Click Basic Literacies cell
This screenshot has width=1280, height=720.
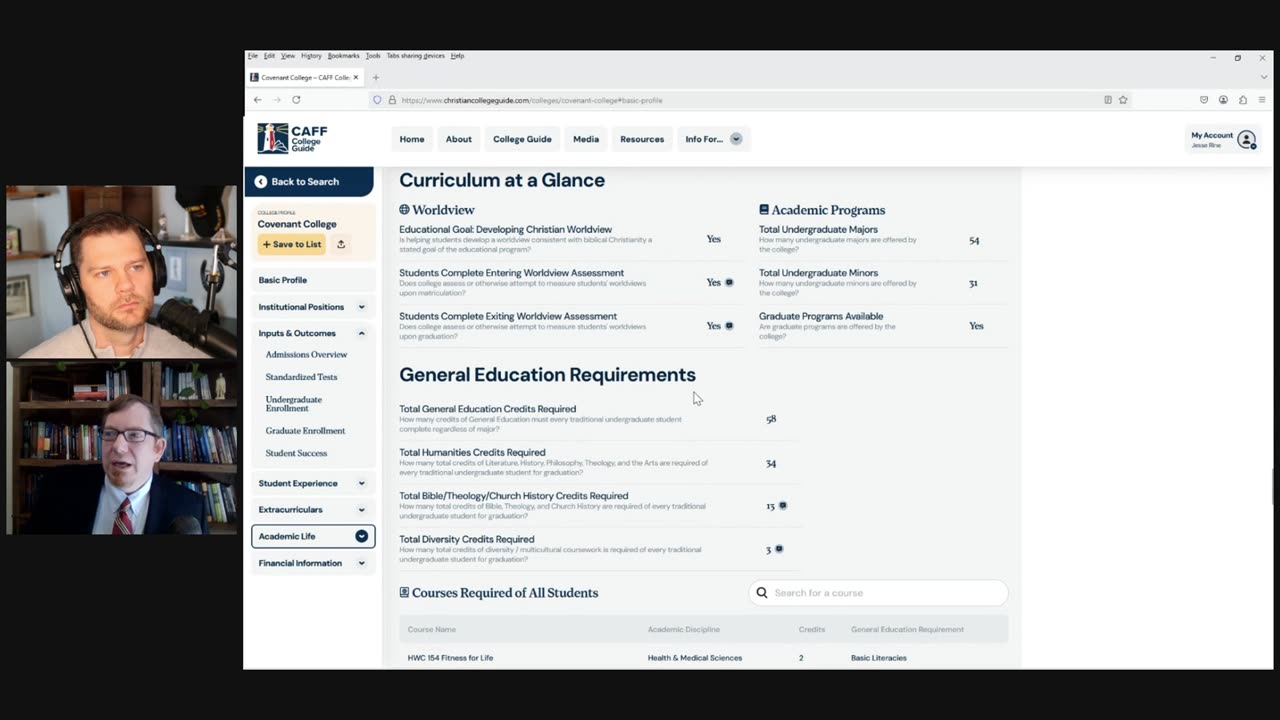pyautogui.click(x=879, y=658)
